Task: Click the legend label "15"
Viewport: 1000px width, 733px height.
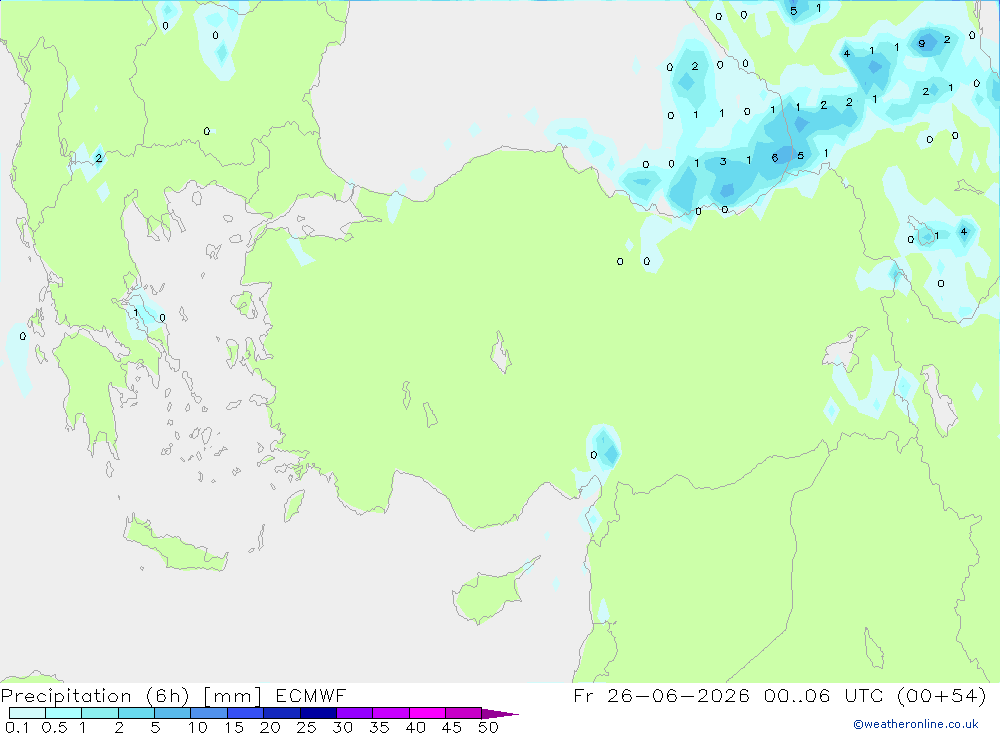Action: (234, 727)
